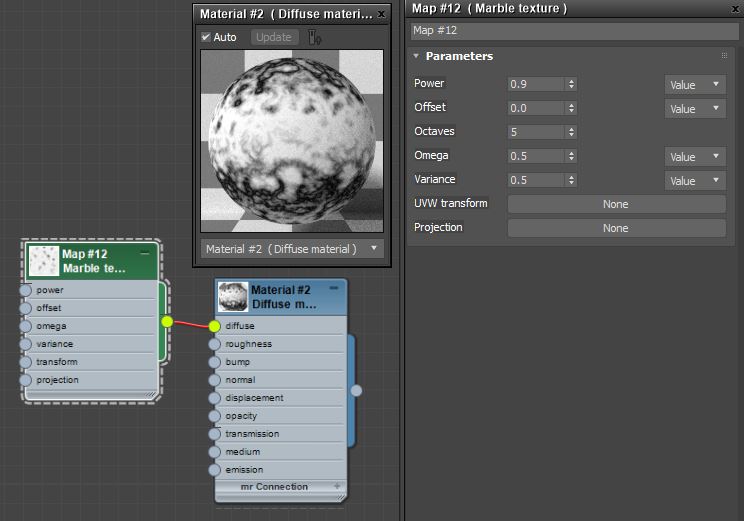Image resolution: width=744 pixels, height=521 pixels.
Task: Click the omega input socket on Marble node
Action: tap(26, 326)
